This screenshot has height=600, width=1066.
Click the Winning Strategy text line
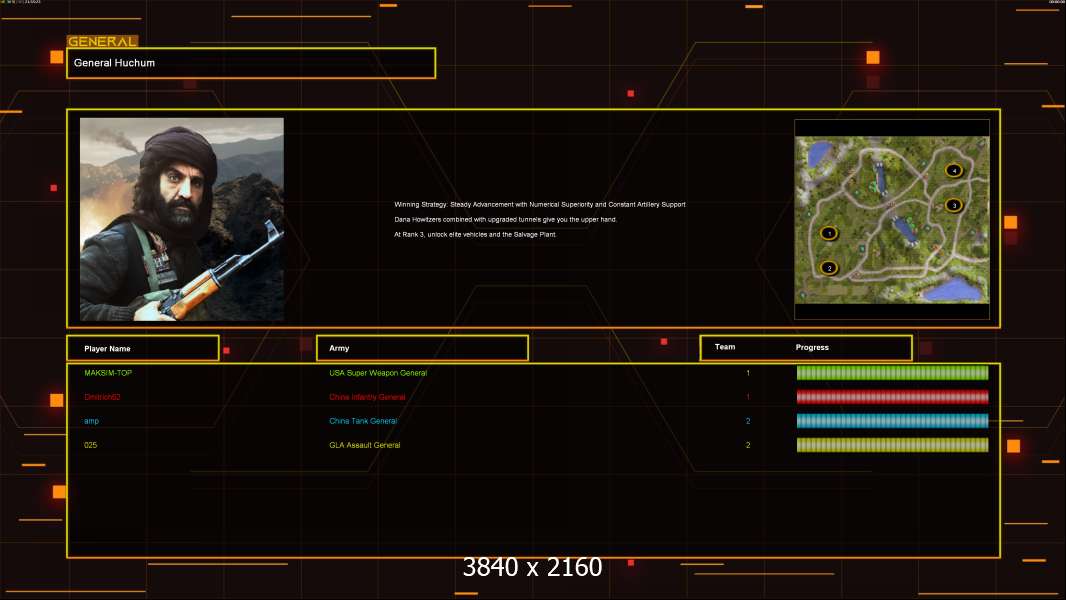pyautogui.click(x=540, y=205)
